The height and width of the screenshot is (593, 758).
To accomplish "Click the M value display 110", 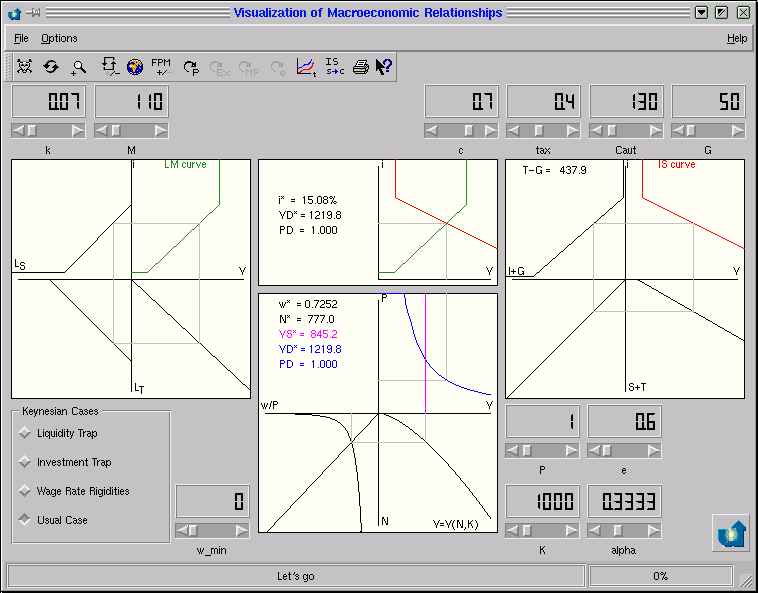I will coord(132,101).
